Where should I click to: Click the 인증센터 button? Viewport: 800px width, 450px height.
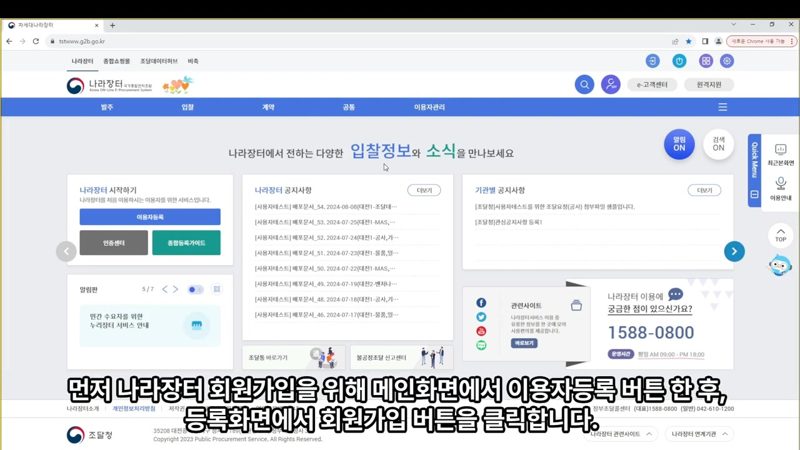114,243
